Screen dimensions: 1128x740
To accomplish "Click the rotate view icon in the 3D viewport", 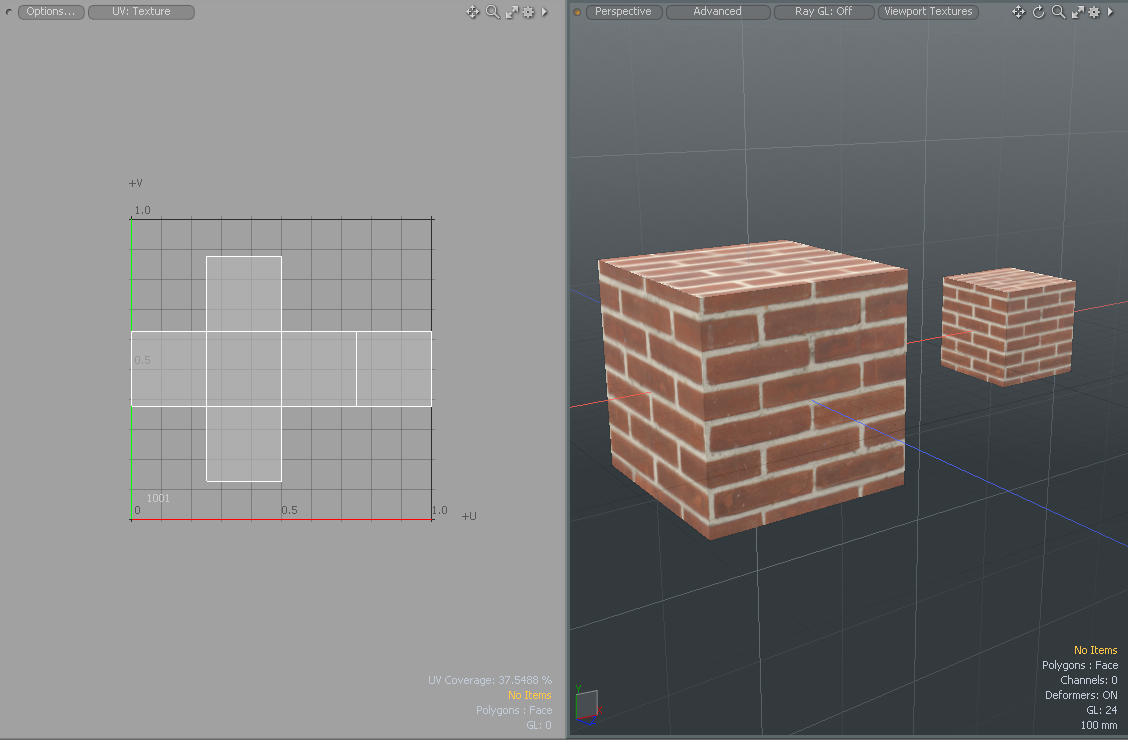I will pyautogui.click(x=1038, y=12).
